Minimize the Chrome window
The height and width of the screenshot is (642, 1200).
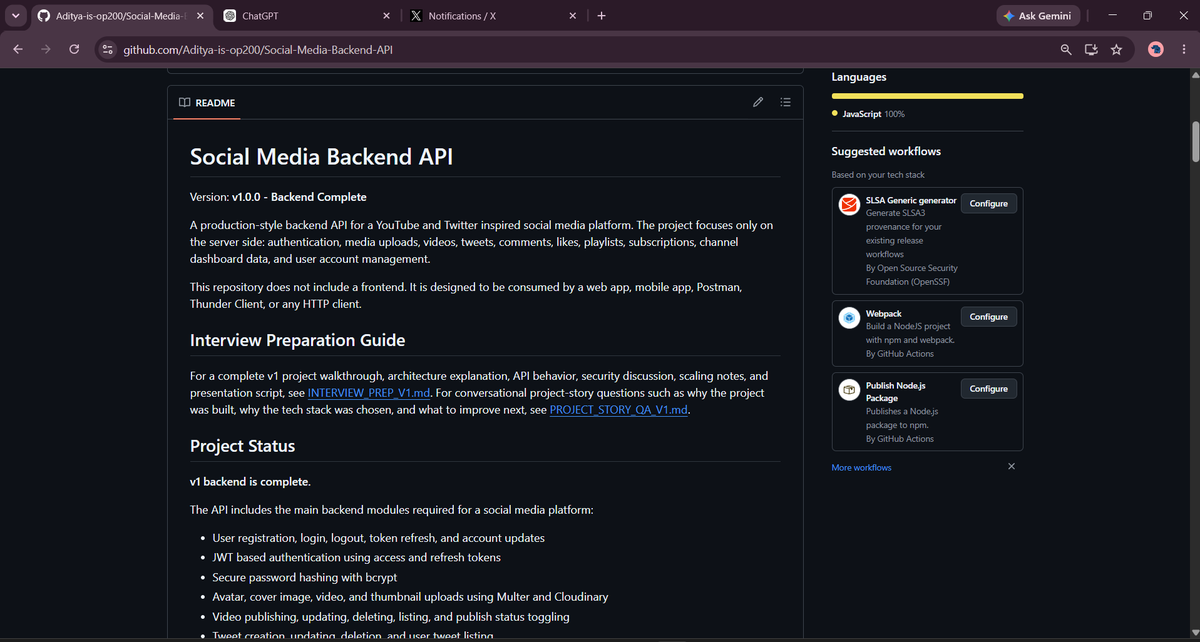[x=1112, y=15]
